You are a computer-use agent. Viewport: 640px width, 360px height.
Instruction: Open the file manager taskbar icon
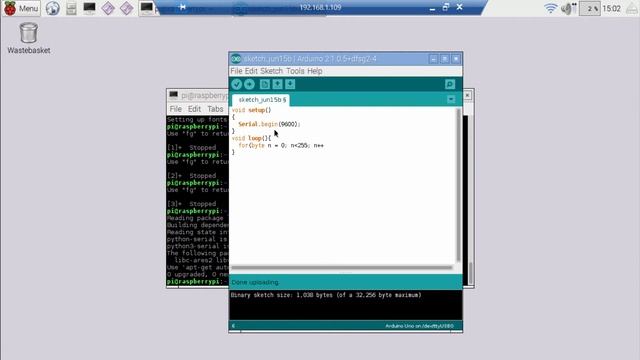[71, 8]
